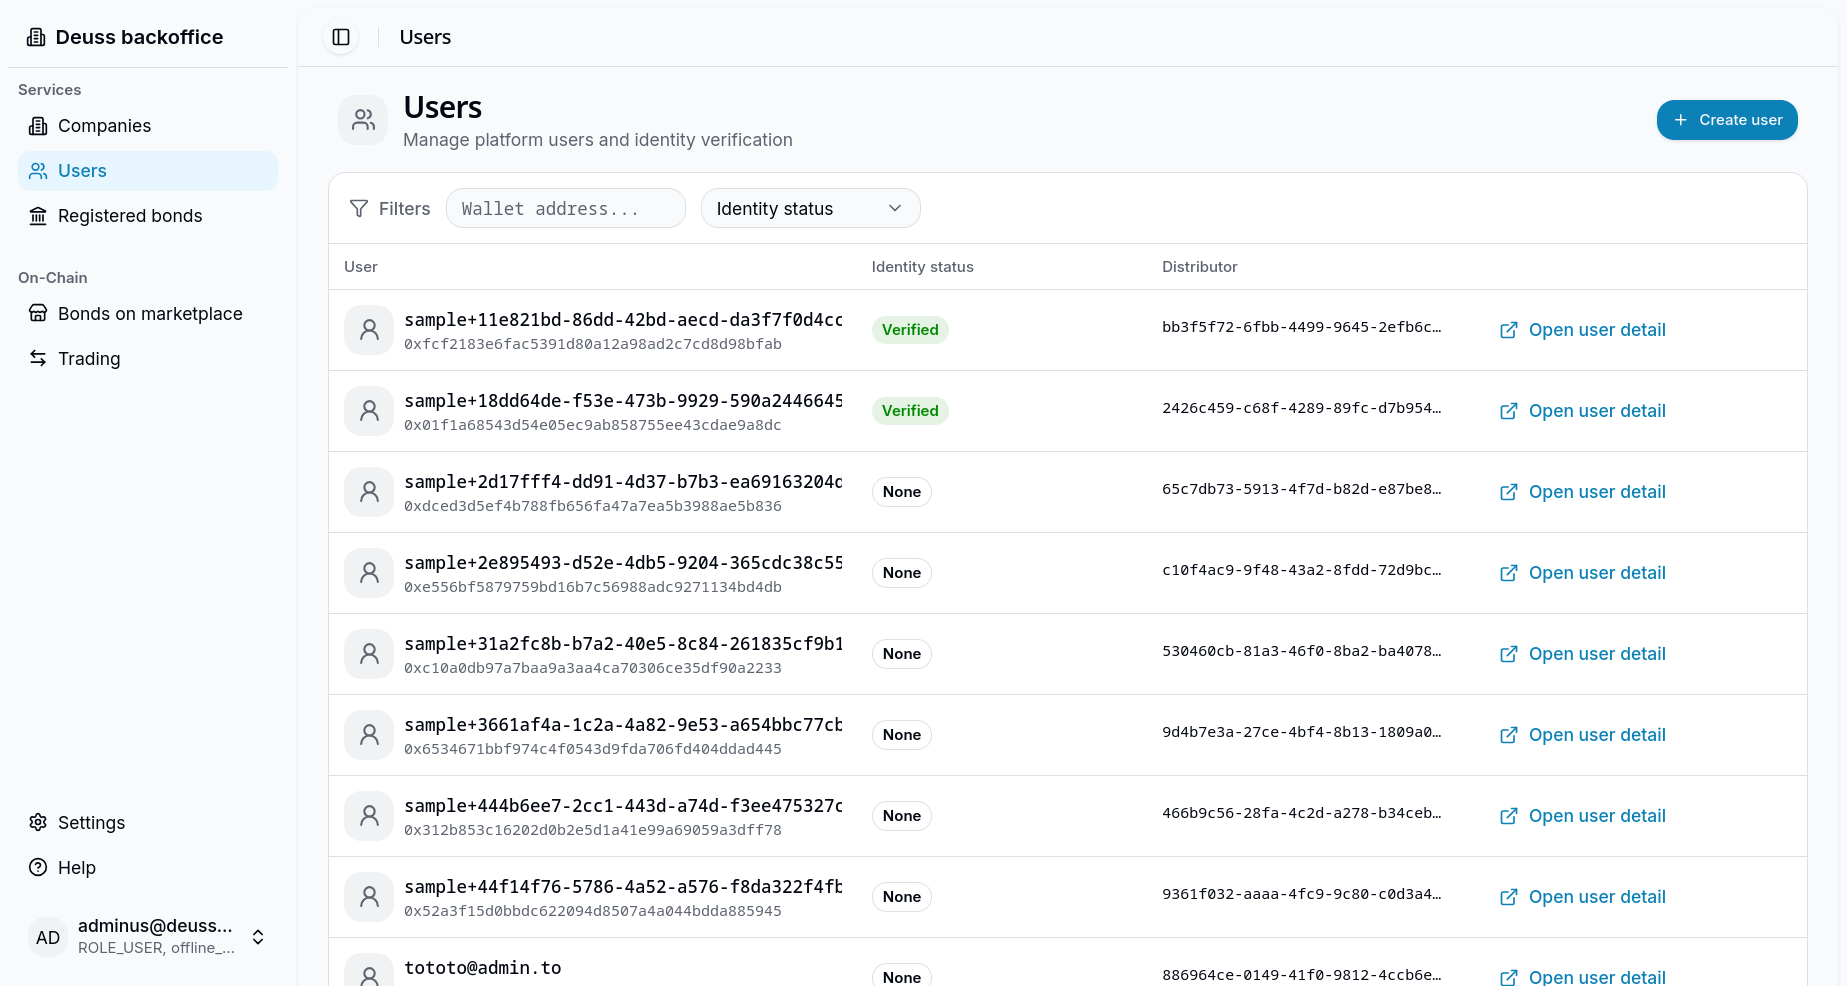Open the Trading section
Screen dimensions: 1847x986
[148, 359]
